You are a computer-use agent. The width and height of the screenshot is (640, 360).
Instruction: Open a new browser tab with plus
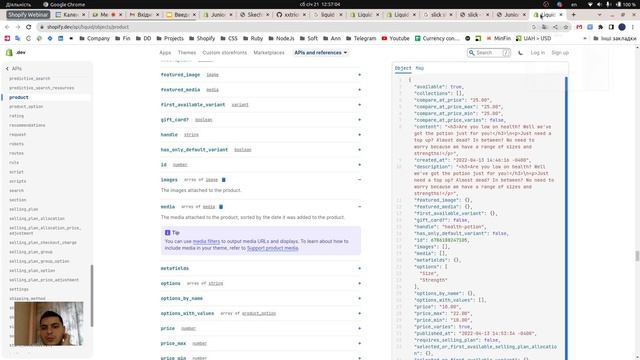[573, 15]
